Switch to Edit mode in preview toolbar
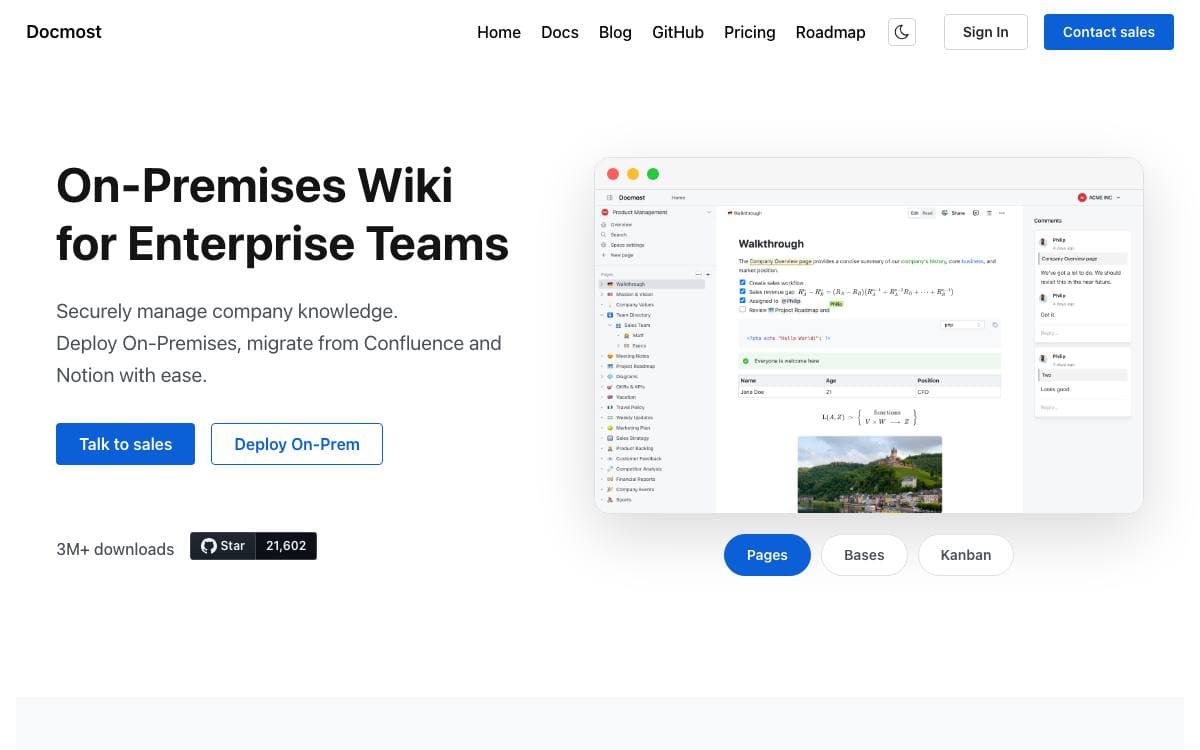Screen dimensions: 1200x750 pos(915,213)
